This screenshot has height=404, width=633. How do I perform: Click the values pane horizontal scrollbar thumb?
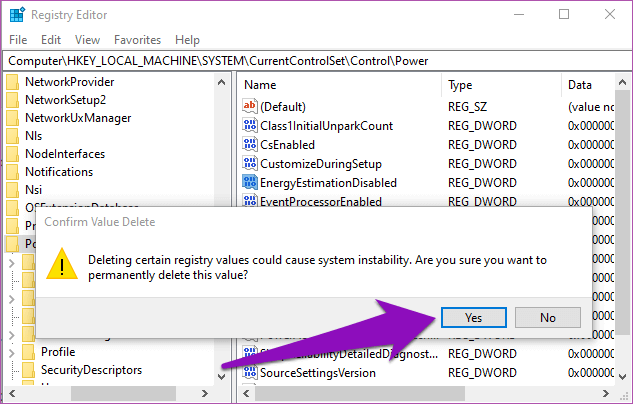tap(359, 393)
